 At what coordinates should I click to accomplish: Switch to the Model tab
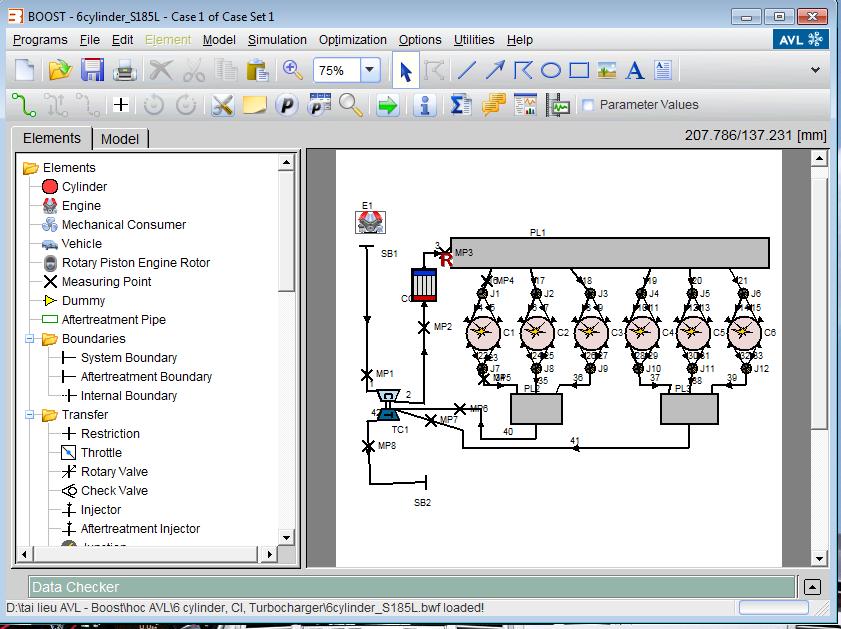120,139
